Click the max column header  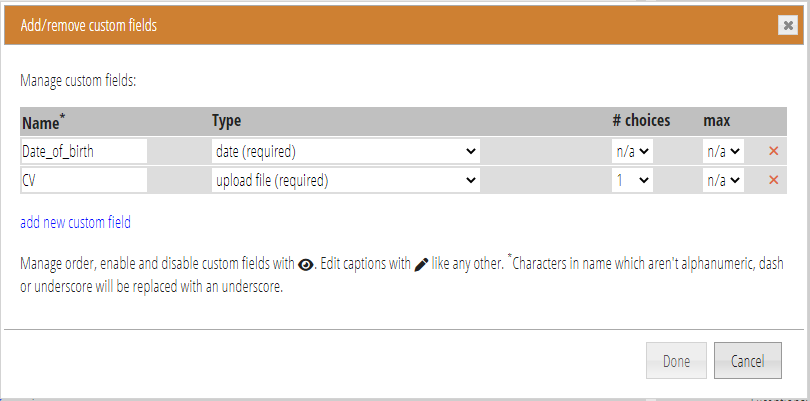click(x=716, y=121)
